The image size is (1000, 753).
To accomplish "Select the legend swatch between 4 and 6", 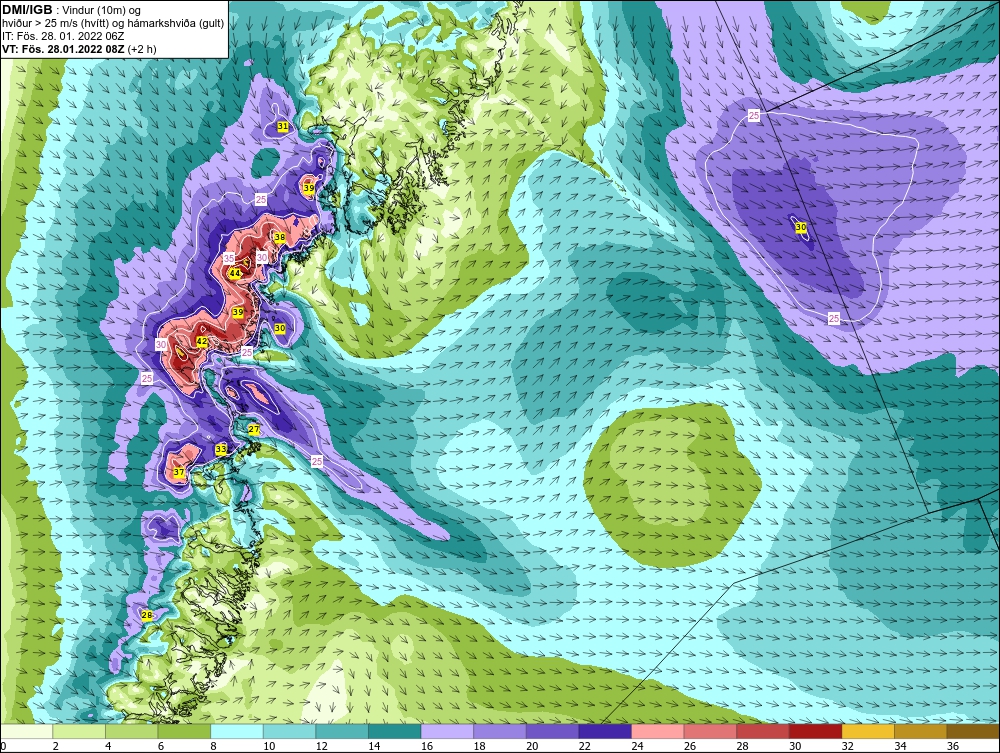I will (x=131, y=731).
